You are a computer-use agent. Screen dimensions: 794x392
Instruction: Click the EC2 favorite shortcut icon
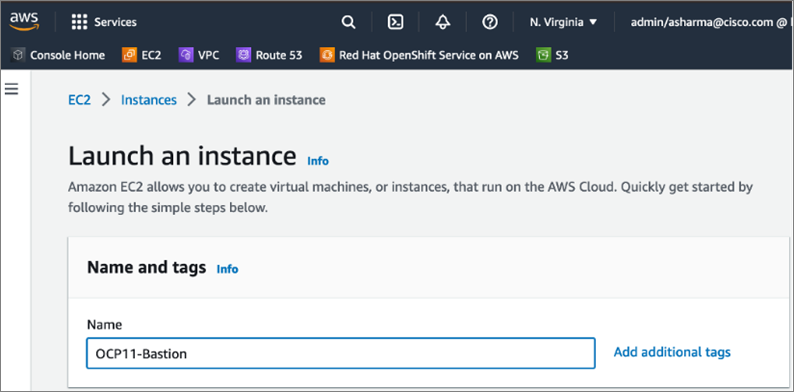tap(130, 55)
